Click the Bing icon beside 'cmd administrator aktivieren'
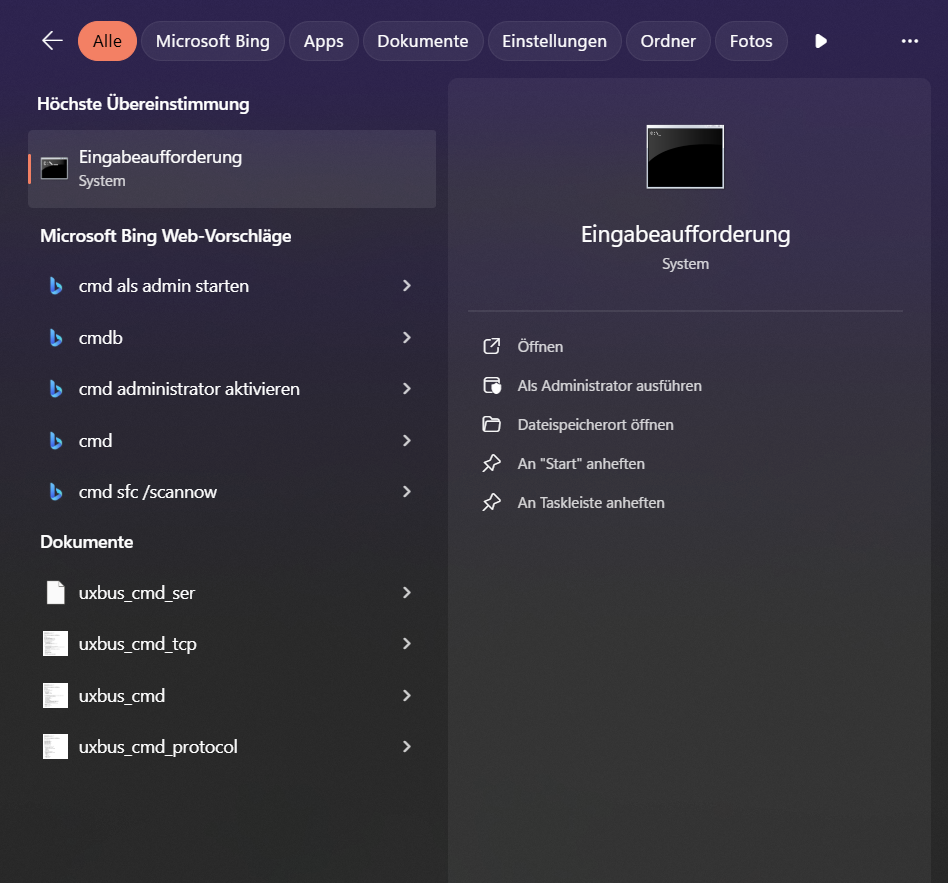The height and width of the screenshot is (883, 948). click(x=56, y=389)
